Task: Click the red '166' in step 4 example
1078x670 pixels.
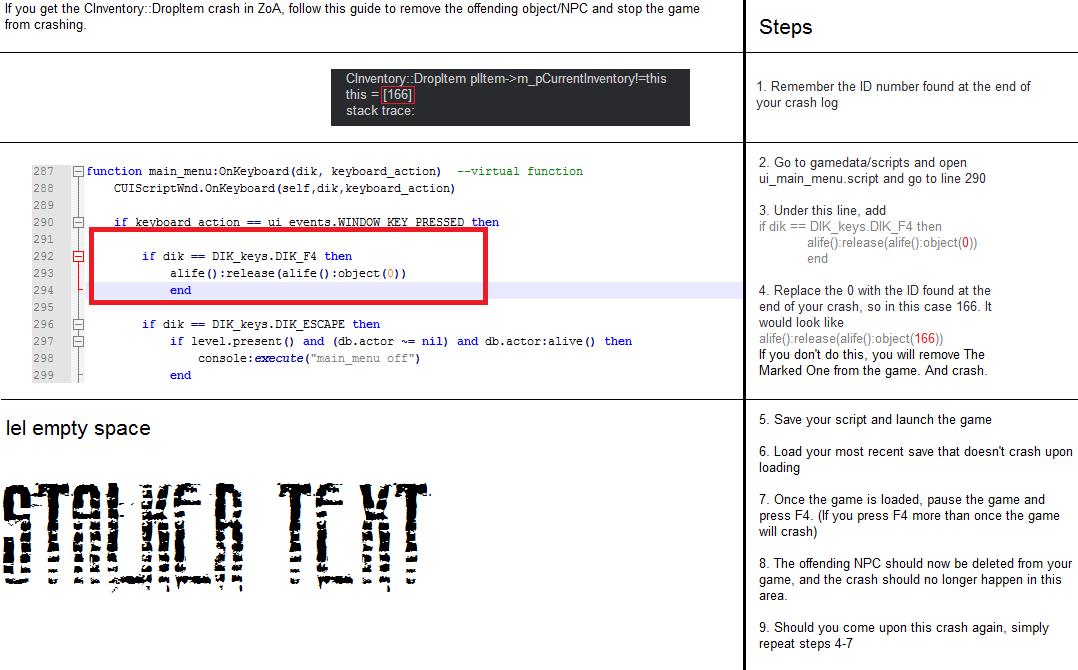Action: click(925, 339)
